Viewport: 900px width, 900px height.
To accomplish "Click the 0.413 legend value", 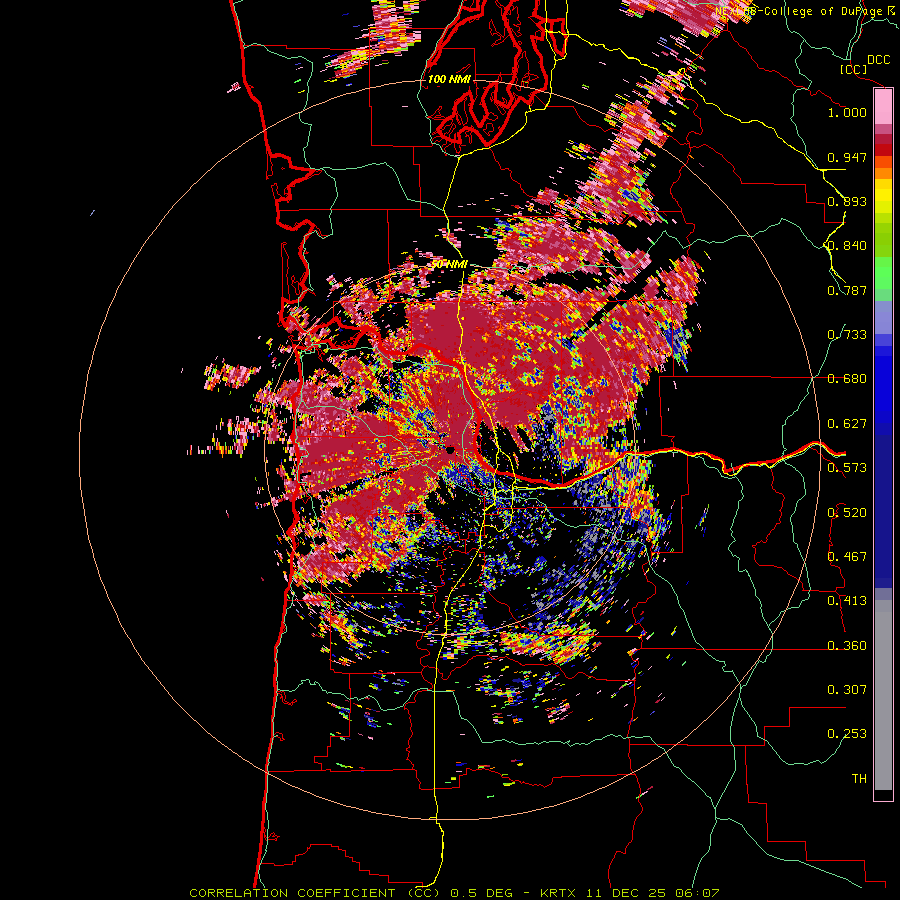I will point(847,601).
